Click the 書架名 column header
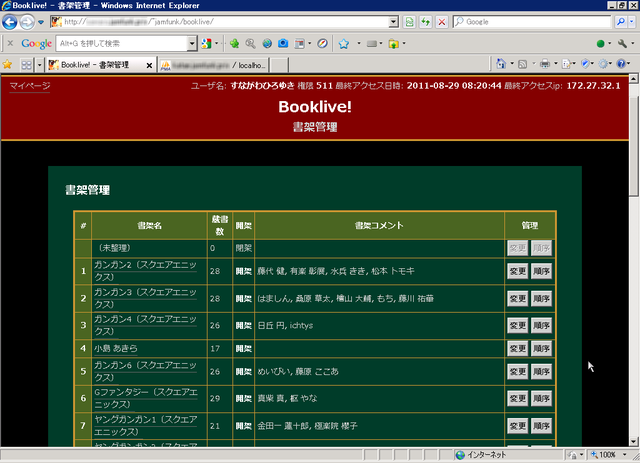Viewport: 640px width, 463px height. (149, 225)
